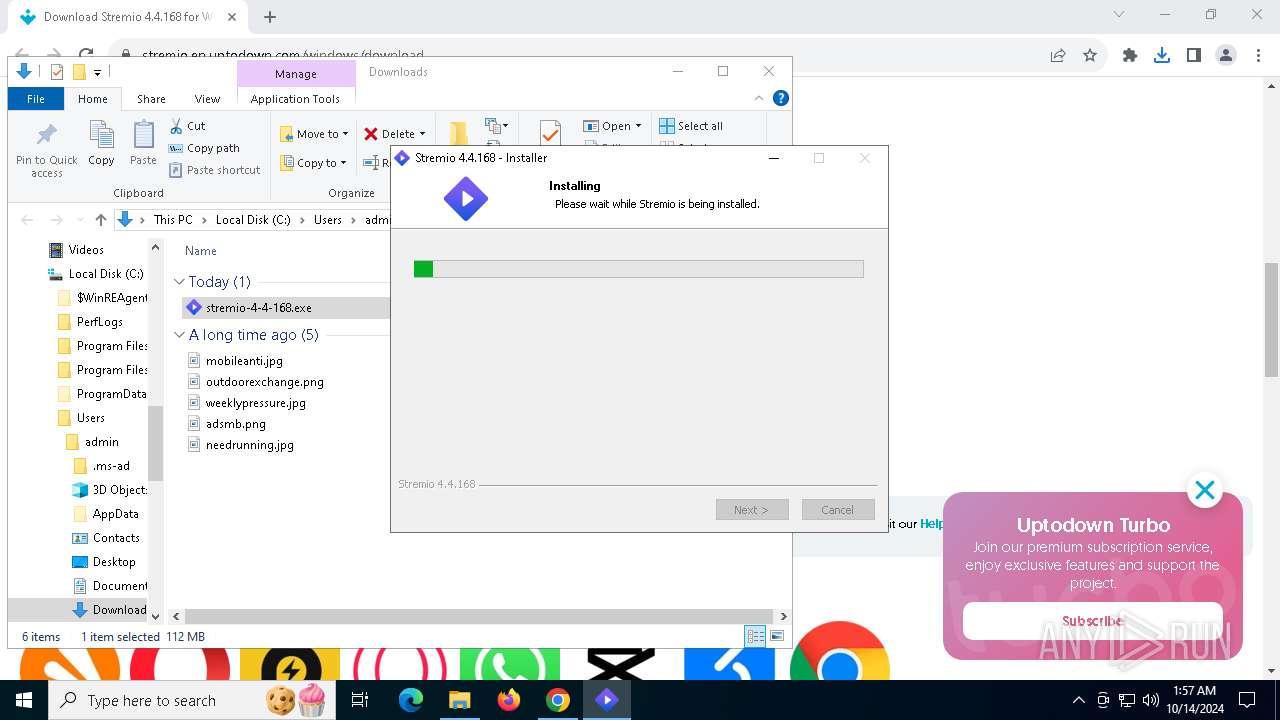Click the File tab in Explorer
The height and width of the screenshot is (720, 1280).
pyautogui.click(x=36, y=99)
